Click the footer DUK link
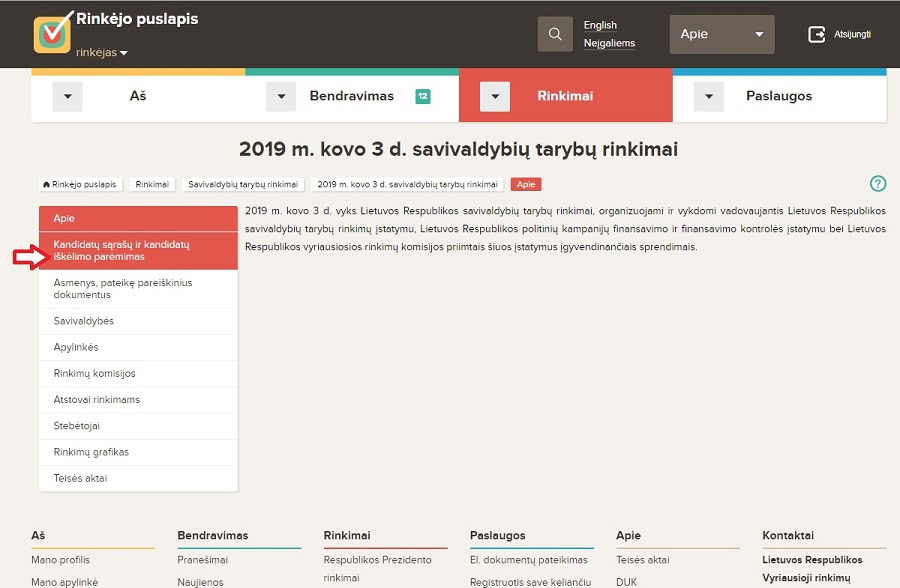The image size is (900, 588). tap(626, 582)
